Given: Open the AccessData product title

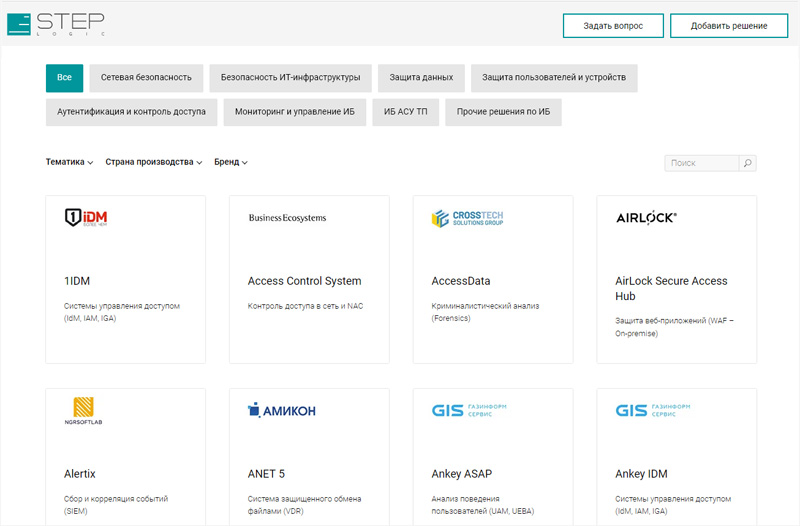Looking at the screenshot, I should click(461, 281).
